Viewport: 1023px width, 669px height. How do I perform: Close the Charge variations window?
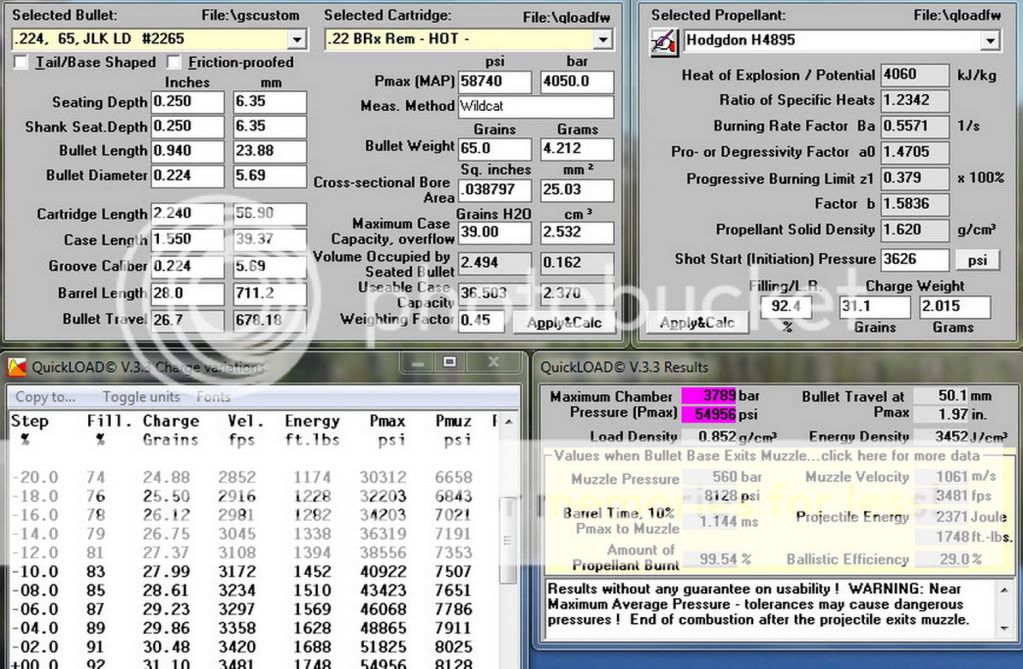tap(494, 362)
